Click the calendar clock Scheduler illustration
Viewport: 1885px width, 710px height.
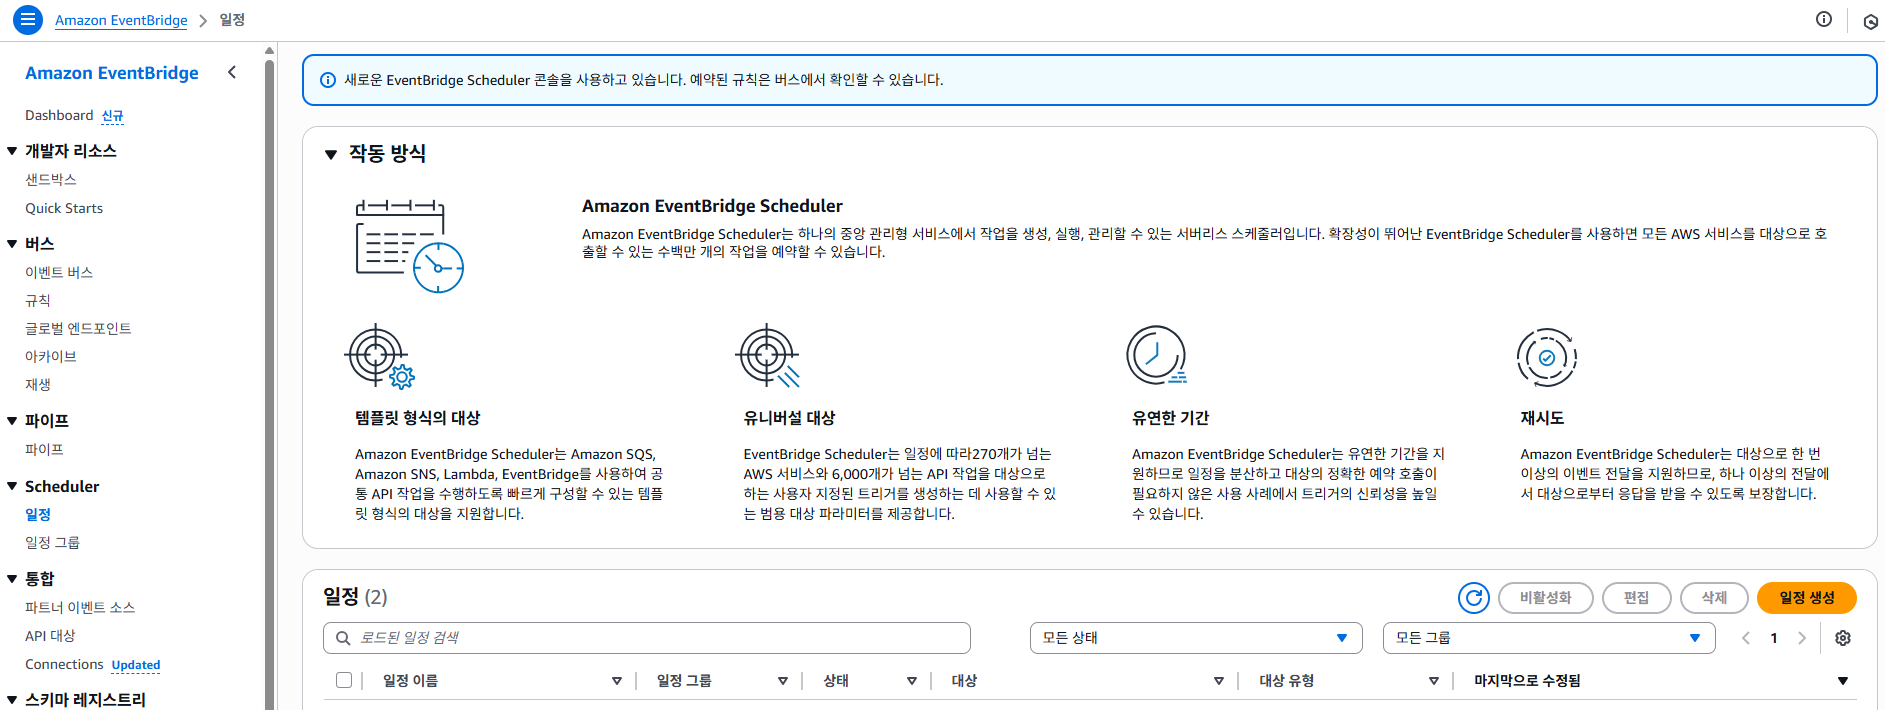click(410, 246)
